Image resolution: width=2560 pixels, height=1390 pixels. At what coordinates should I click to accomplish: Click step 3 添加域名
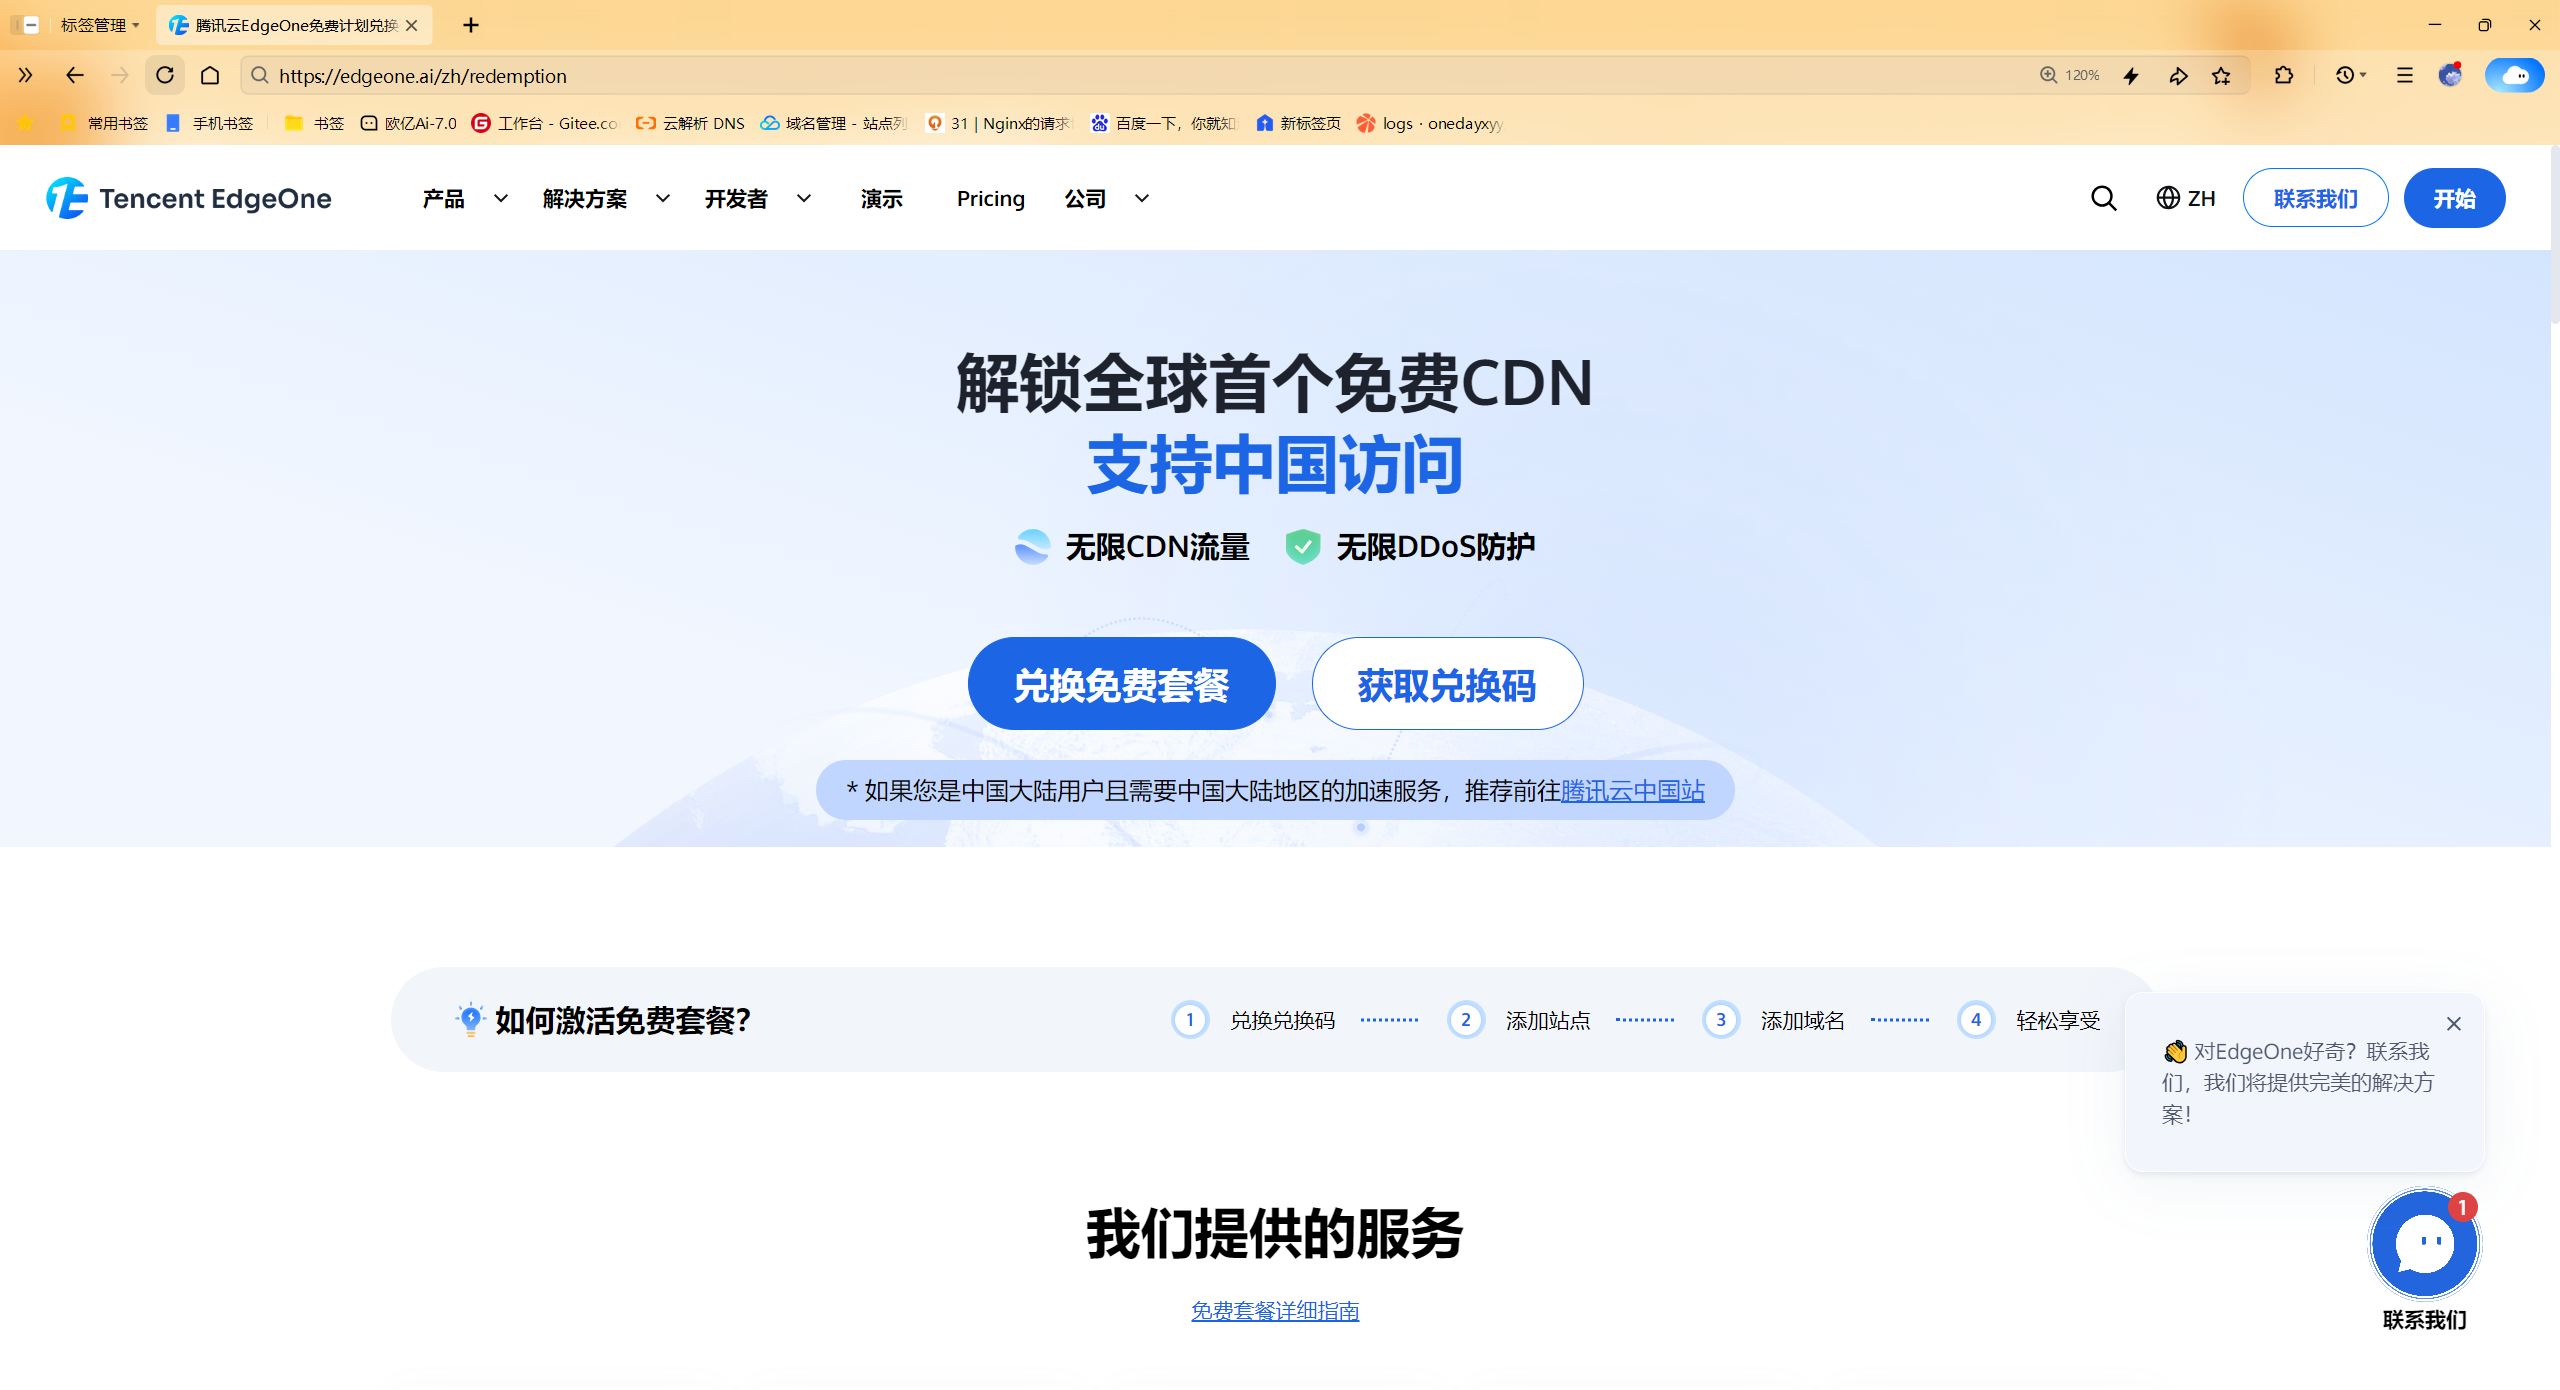[x=1774, y=1020]
